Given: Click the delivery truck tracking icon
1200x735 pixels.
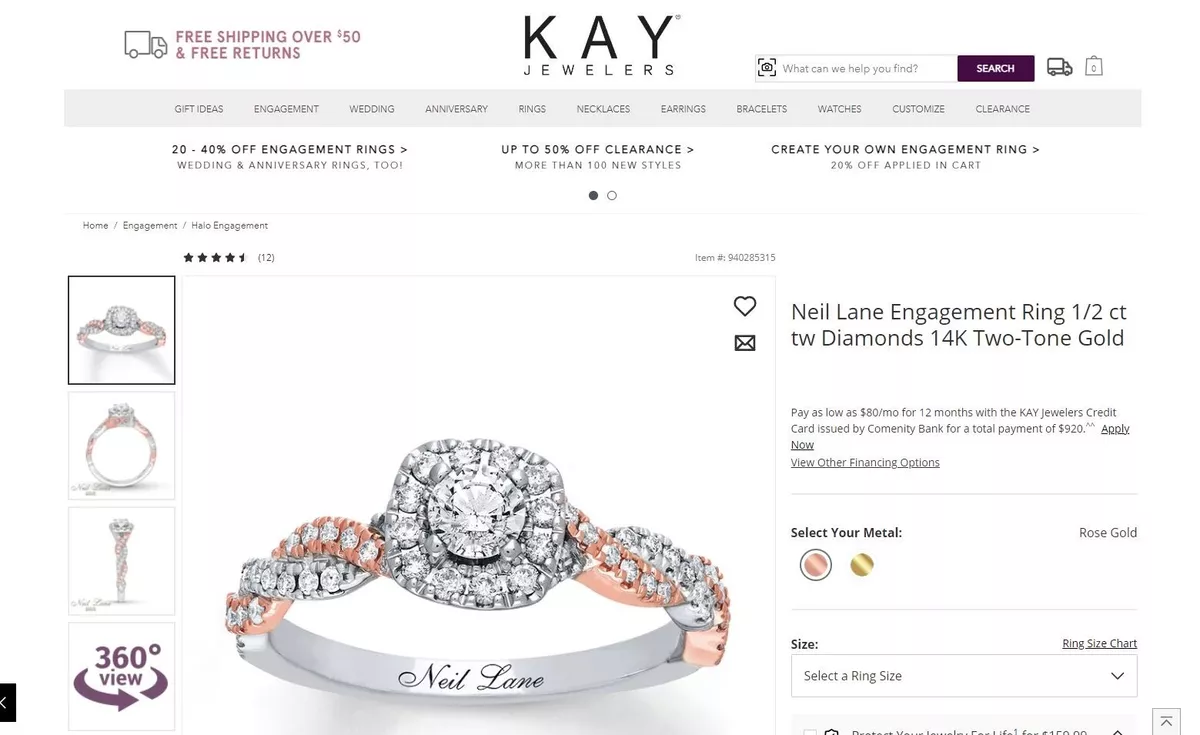Looking at the screenshot, I should tap(1060, 67).
